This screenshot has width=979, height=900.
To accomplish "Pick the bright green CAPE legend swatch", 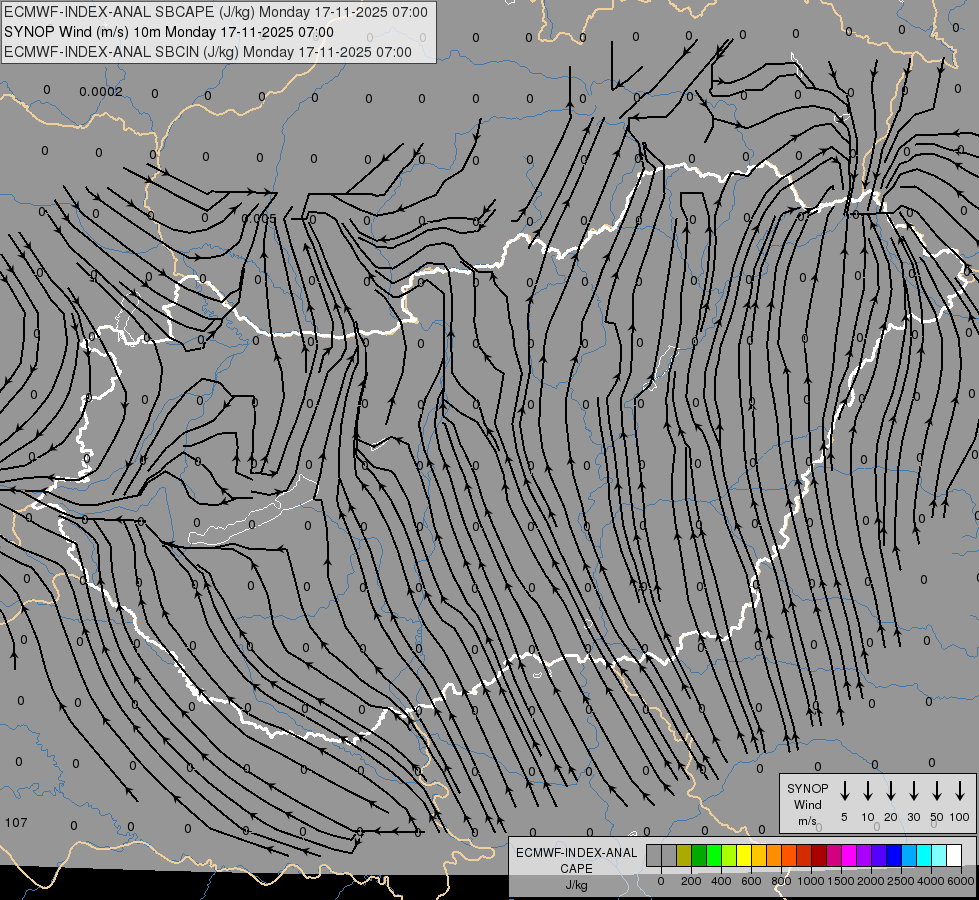I will point(714,855).
